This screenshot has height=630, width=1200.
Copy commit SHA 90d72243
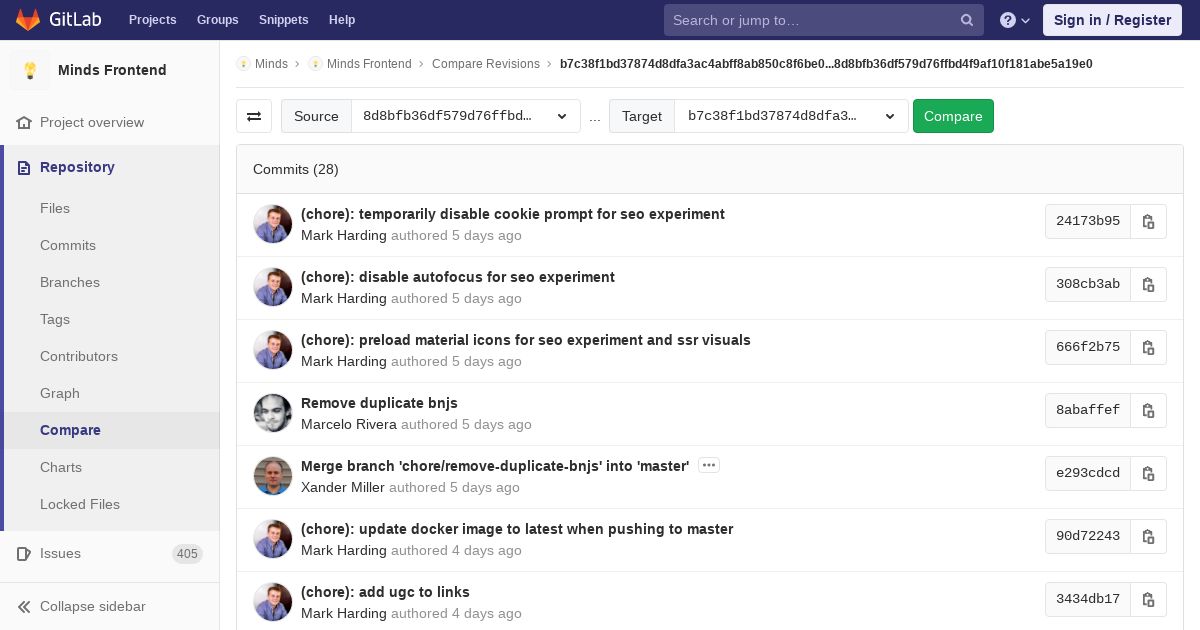1148,537
